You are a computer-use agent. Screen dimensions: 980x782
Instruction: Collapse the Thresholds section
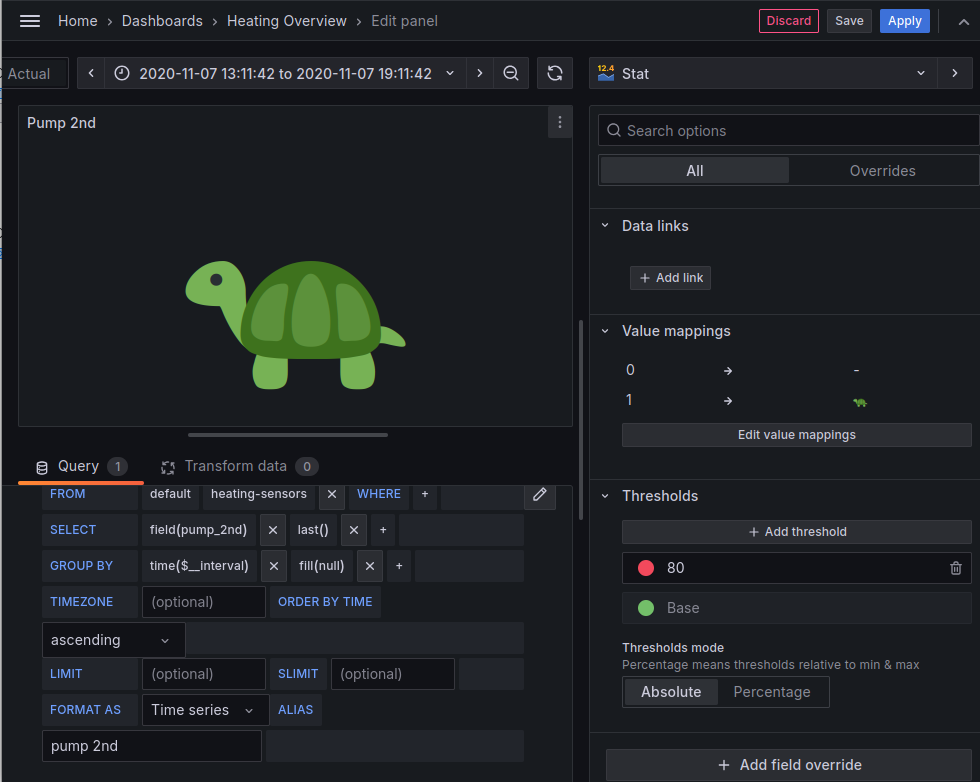pos(604,496)
